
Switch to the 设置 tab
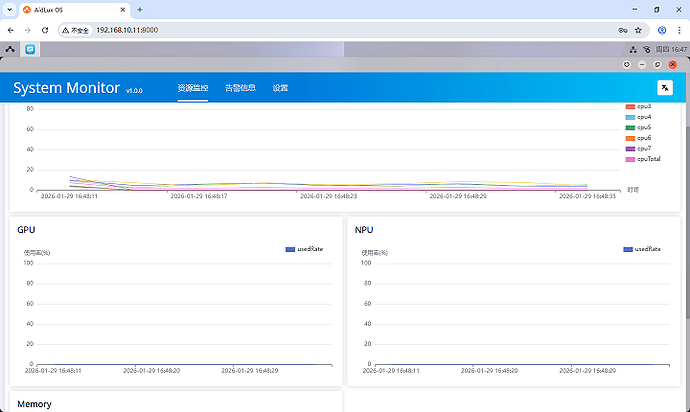coord(280,88)
